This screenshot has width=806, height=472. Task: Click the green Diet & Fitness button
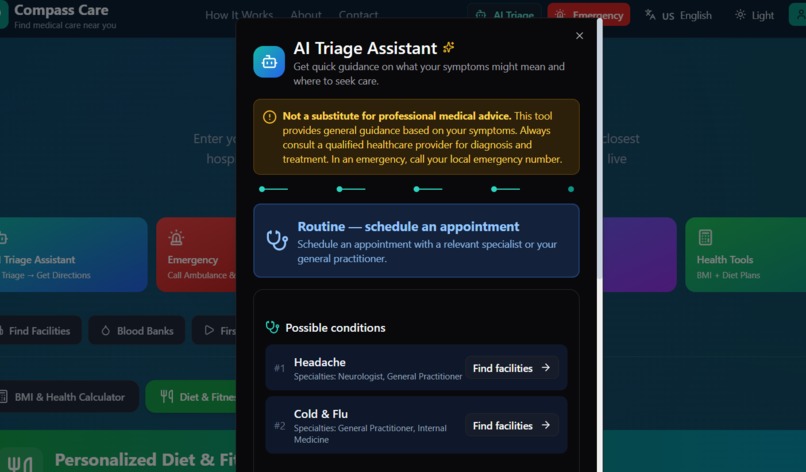(x=191, y=396)
